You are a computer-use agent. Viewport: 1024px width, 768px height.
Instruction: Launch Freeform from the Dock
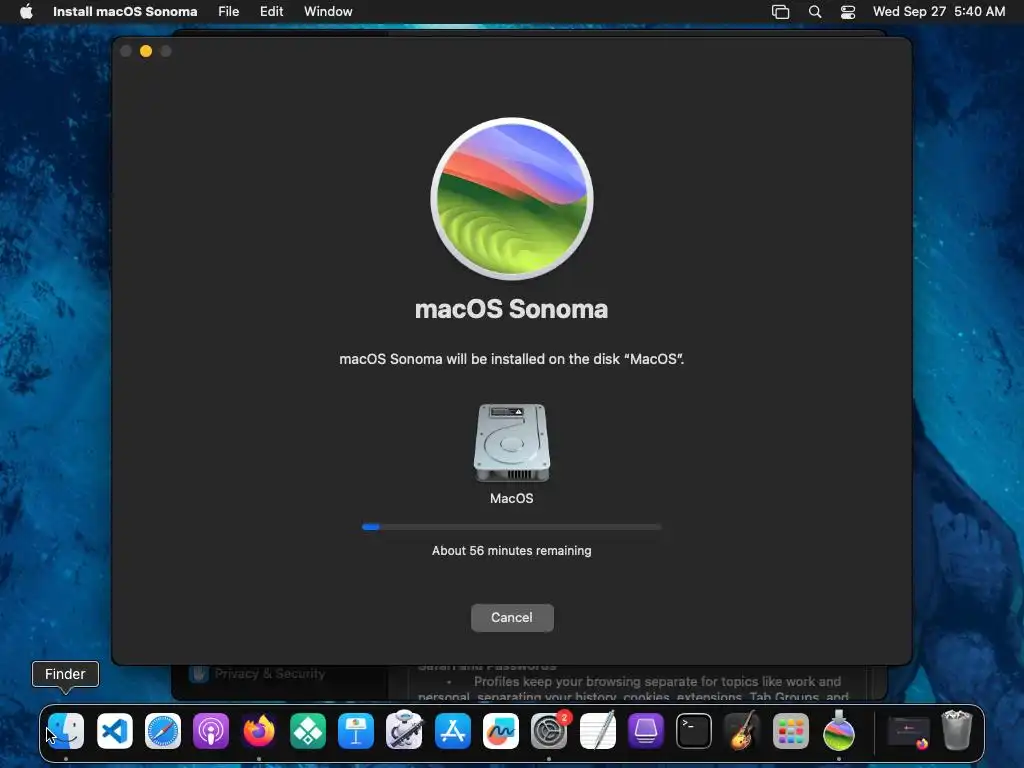click(501, 731)
